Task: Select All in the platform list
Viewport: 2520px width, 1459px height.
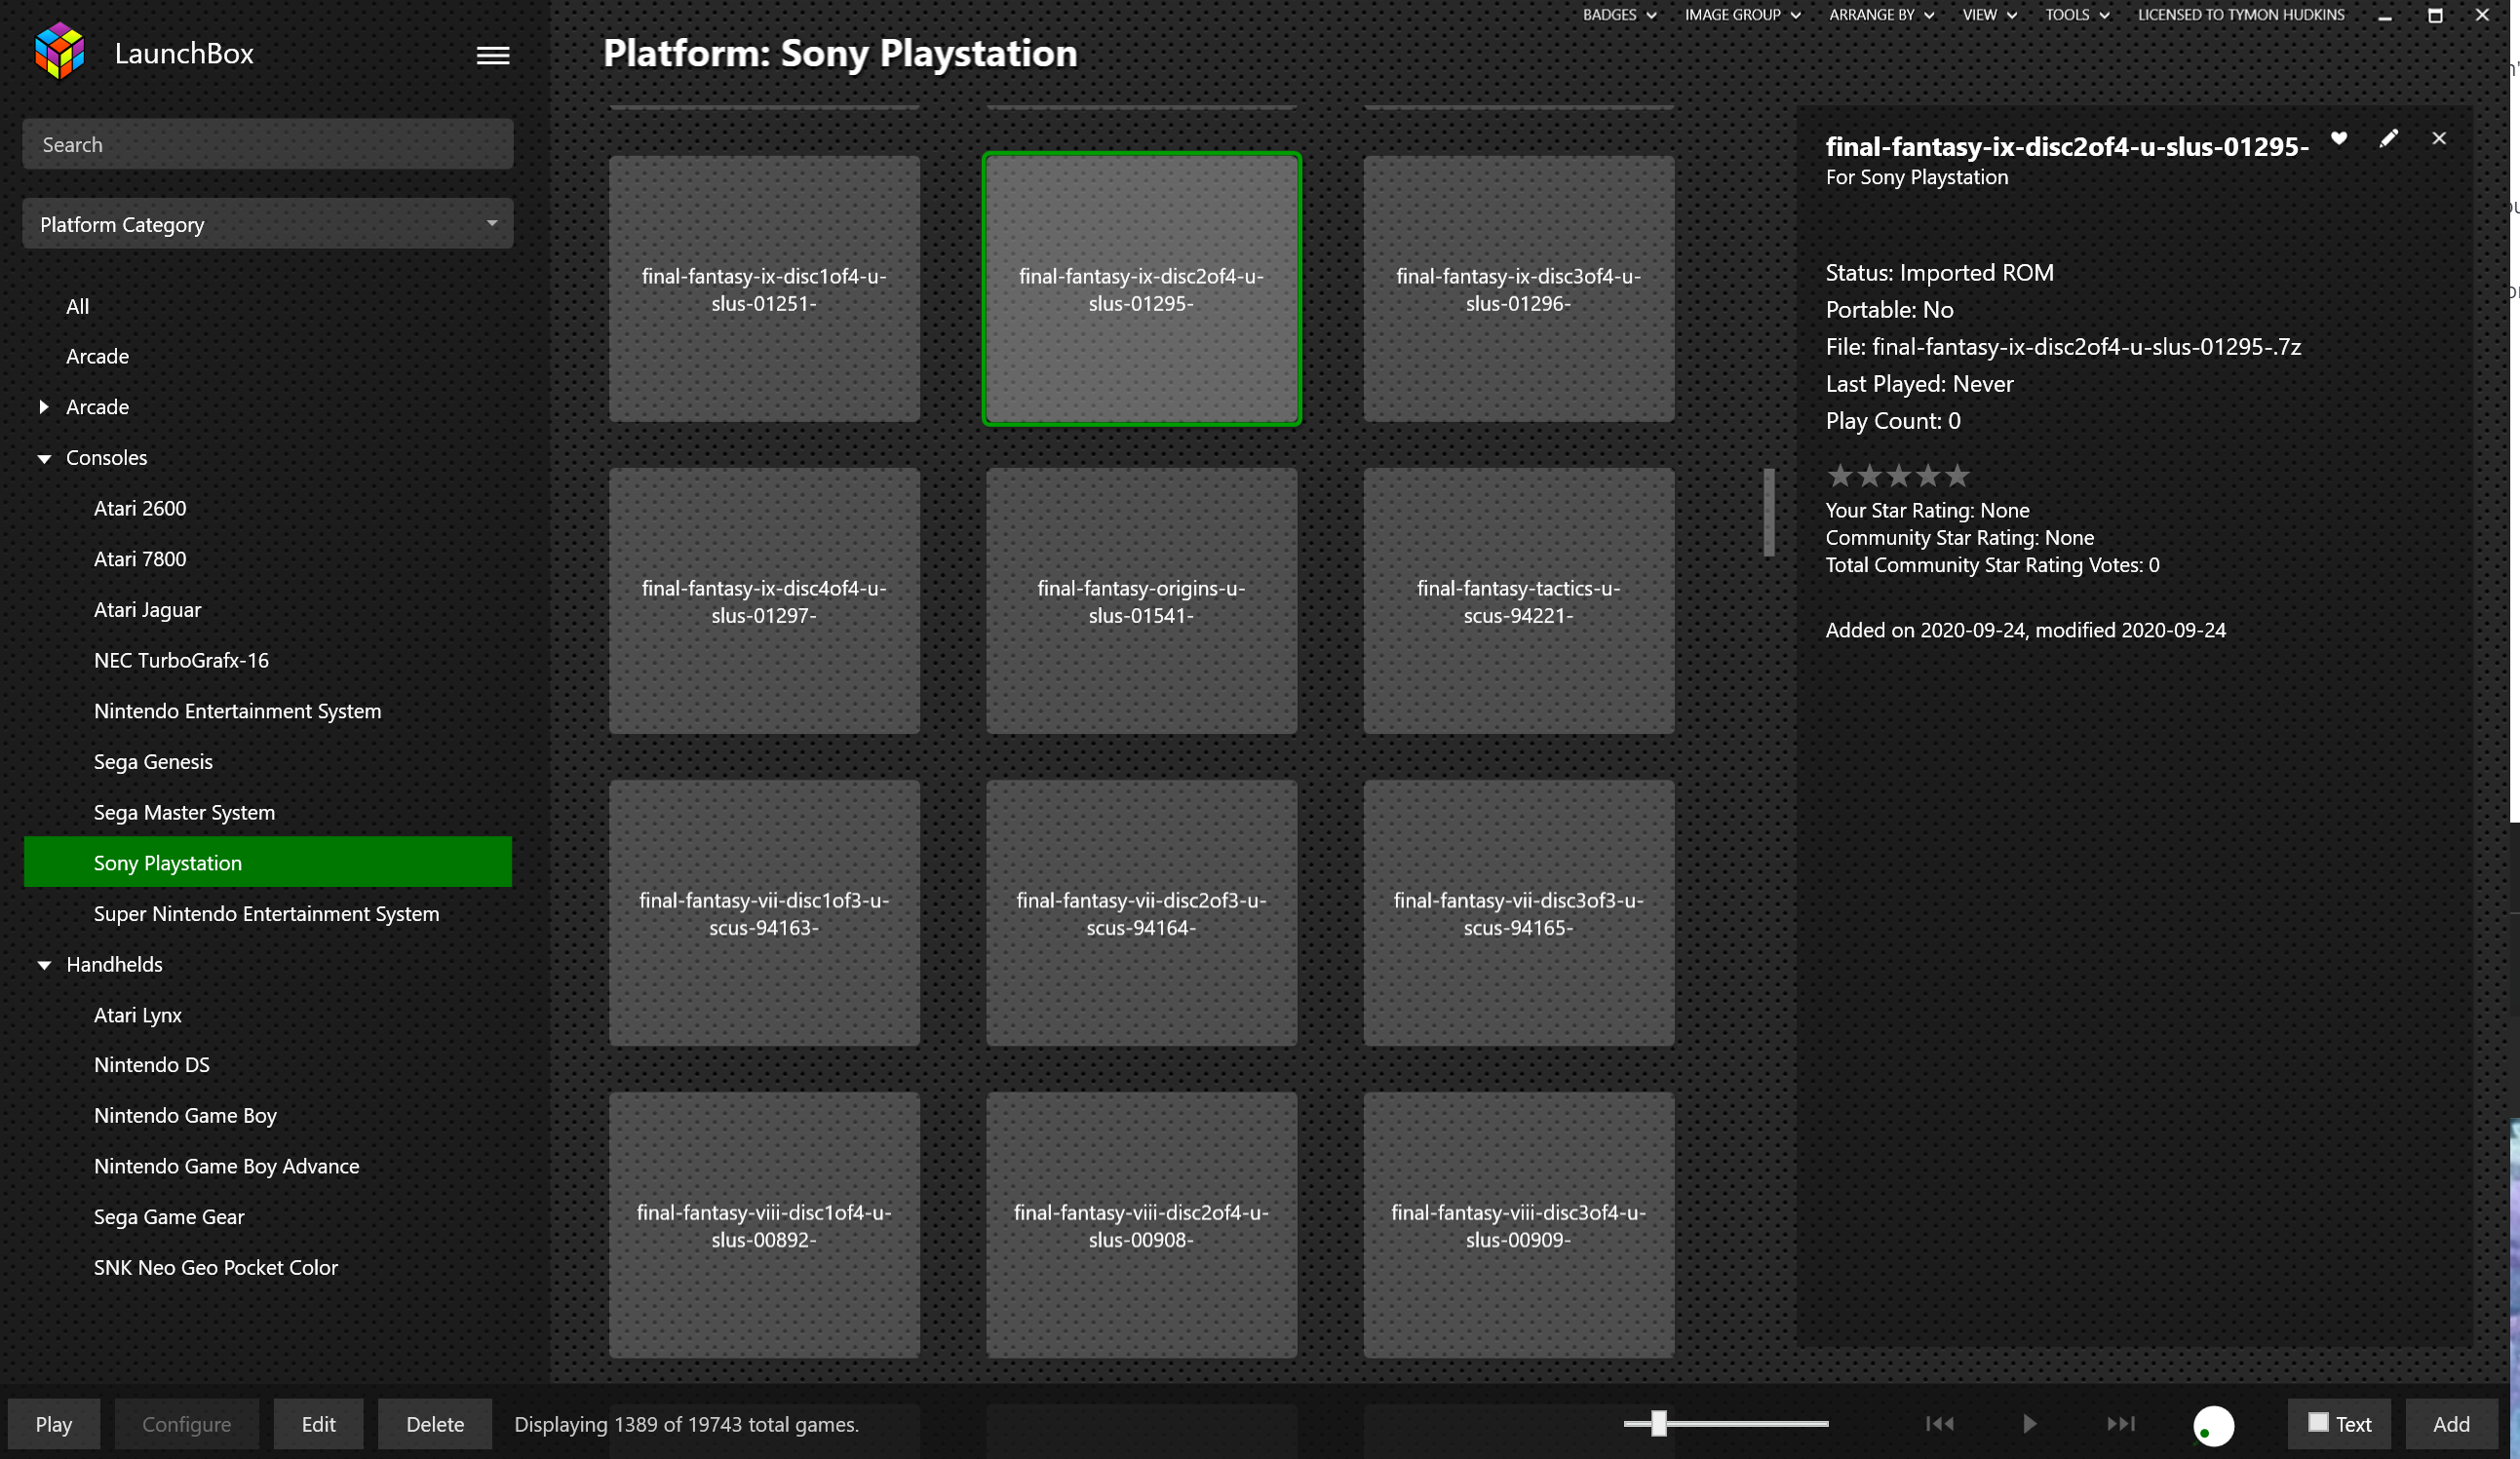Action: pyautogui.click(x=77, y=306)
